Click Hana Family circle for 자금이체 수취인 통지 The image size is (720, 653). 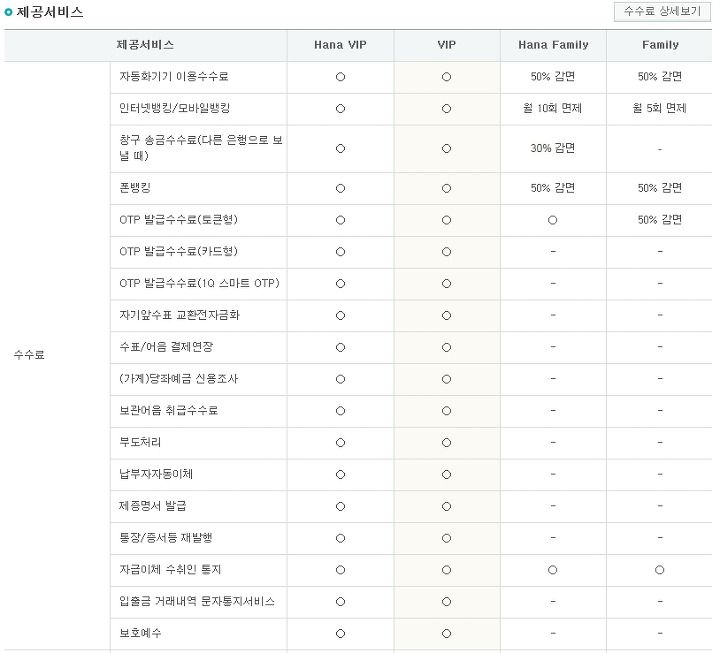pos(552,570)
